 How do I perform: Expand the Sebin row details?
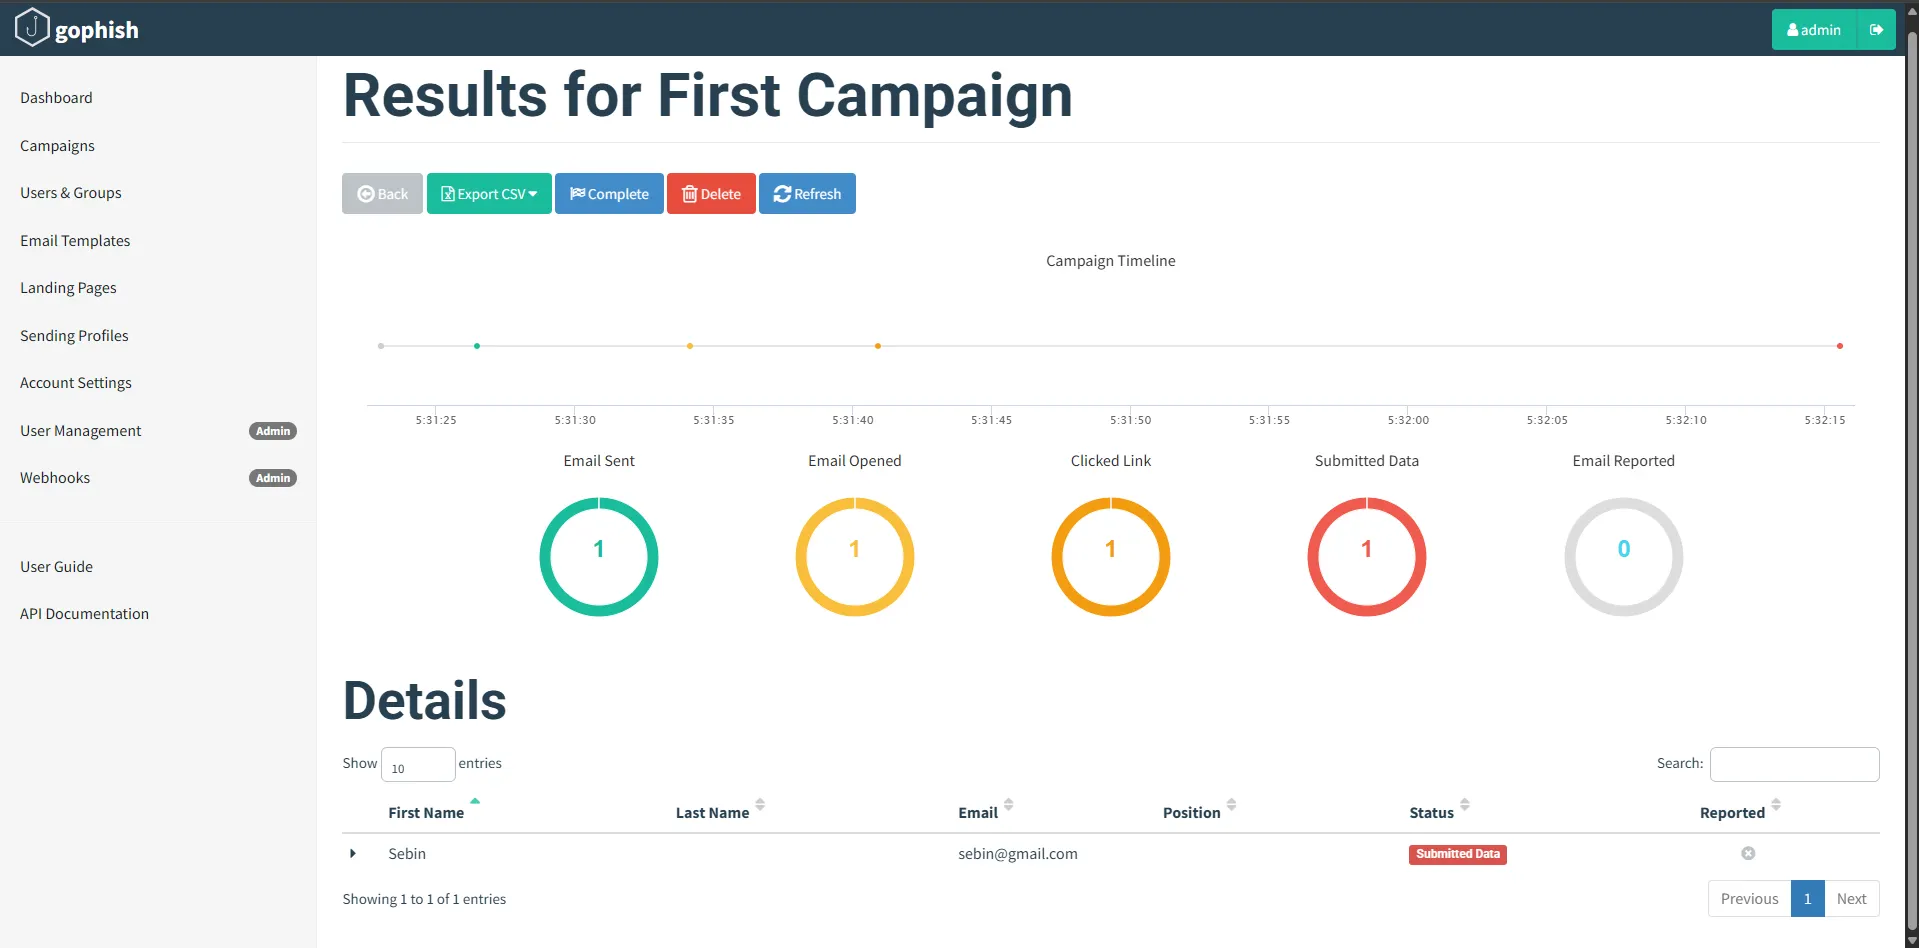click(353, 854)
